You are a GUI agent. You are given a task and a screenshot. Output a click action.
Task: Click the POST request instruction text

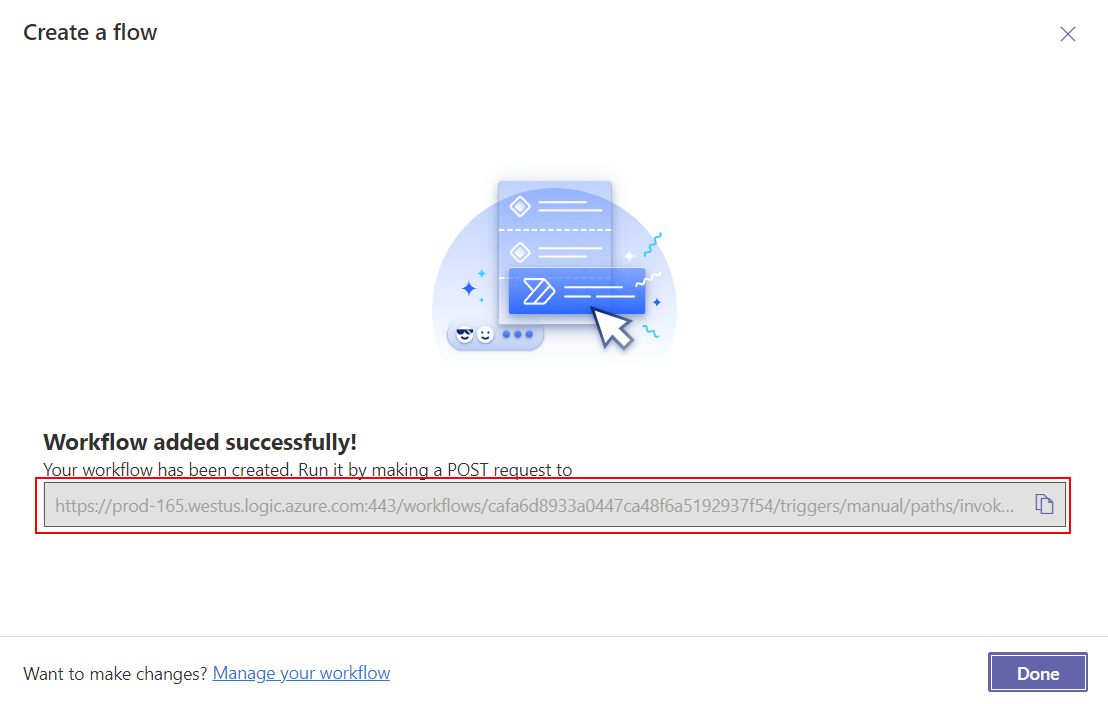point(307,469)
